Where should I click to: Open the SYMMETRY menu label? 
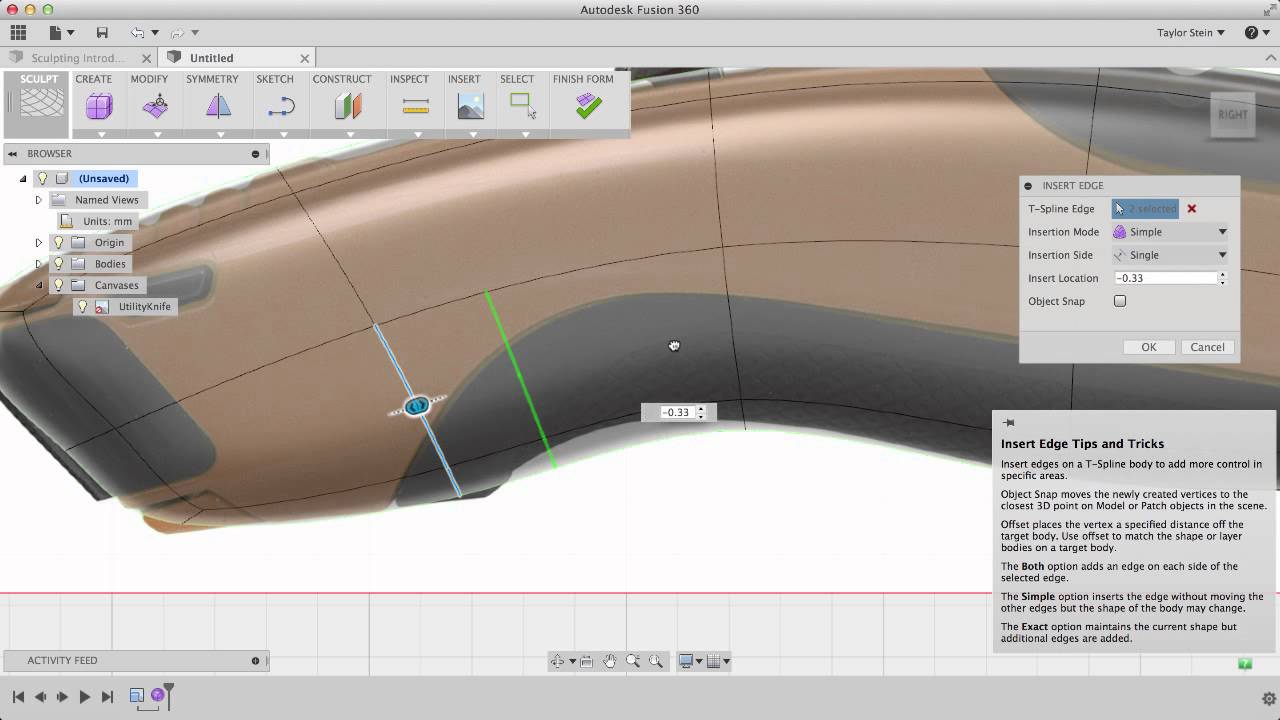click(x=212, y=79)
